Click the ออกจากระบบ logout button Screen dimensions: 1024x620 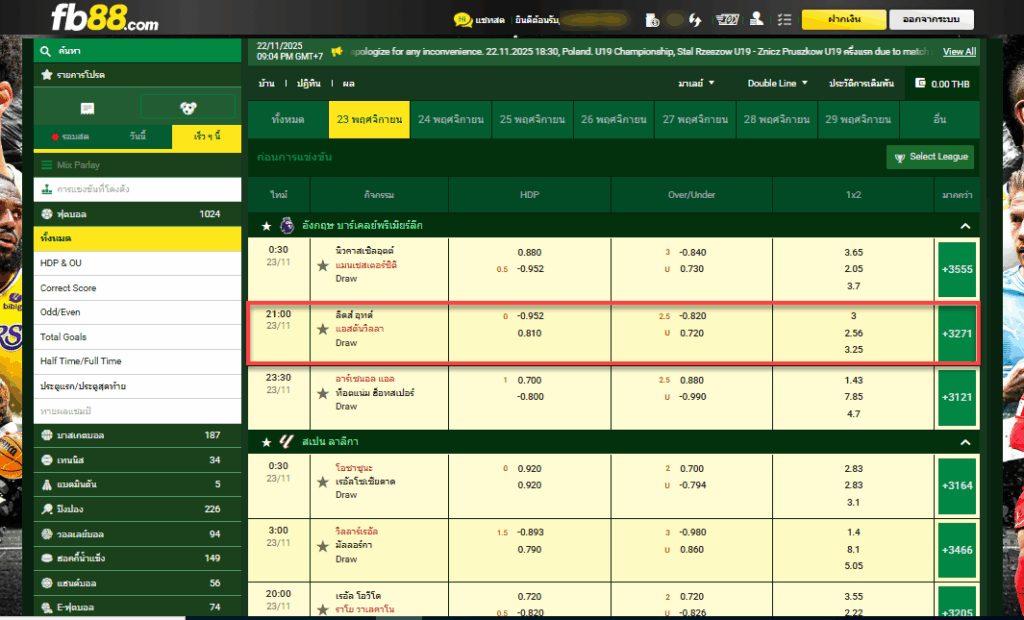[x=931, y=20]
